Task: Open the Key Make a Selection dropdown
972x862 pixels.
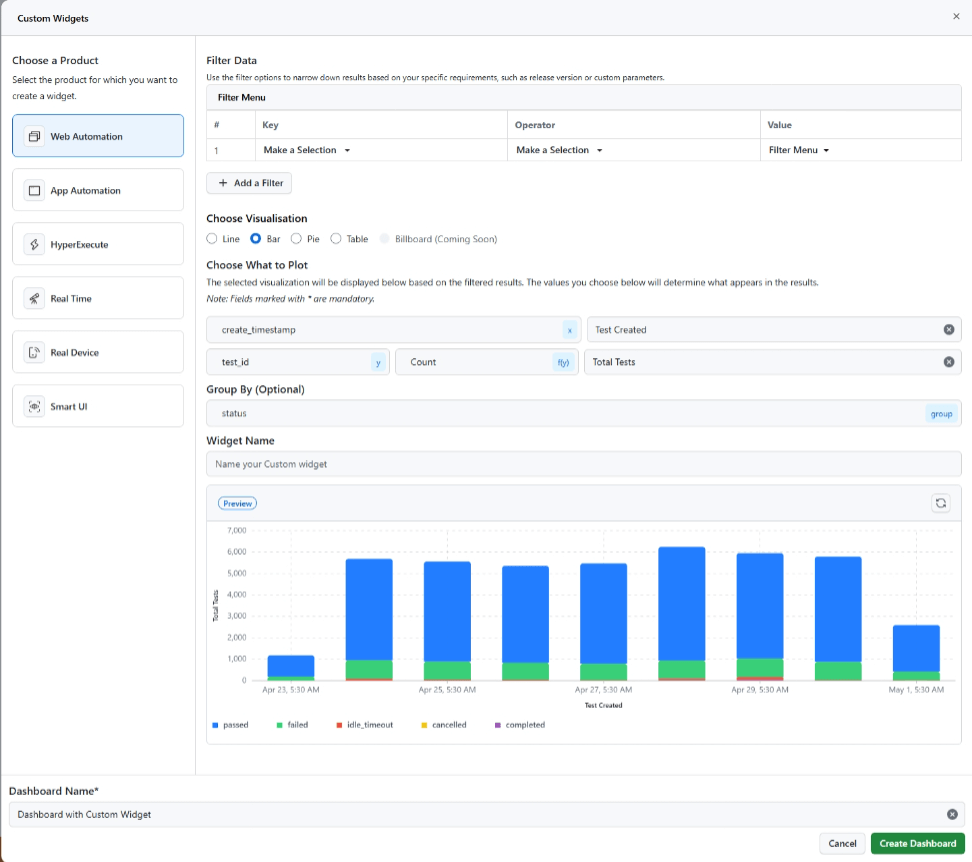Action: pyautogui.click(x=307, y=150)
